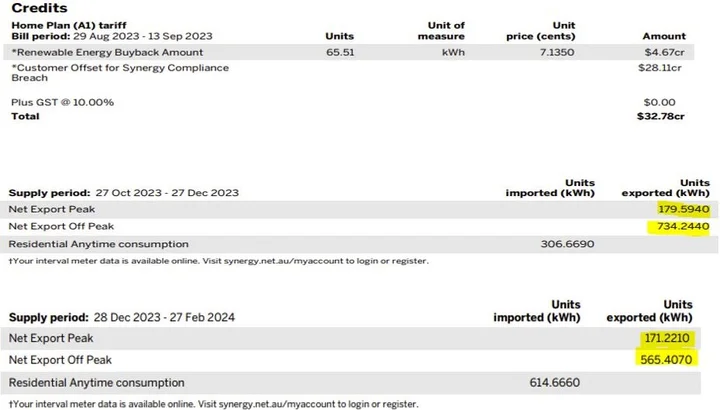Viewport: 720px width, 410px height.
Task: Click the highlighted 179.5940 exported value
Action: pos(681,209)
